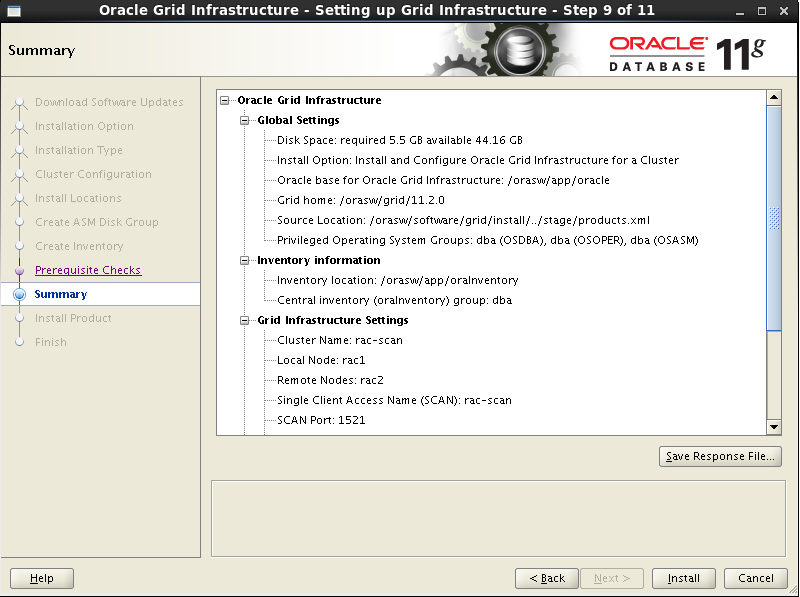The width and height of the screenshot is (800, 597).
Task: Click the Install Product step label
Action: tap(73, 318)
